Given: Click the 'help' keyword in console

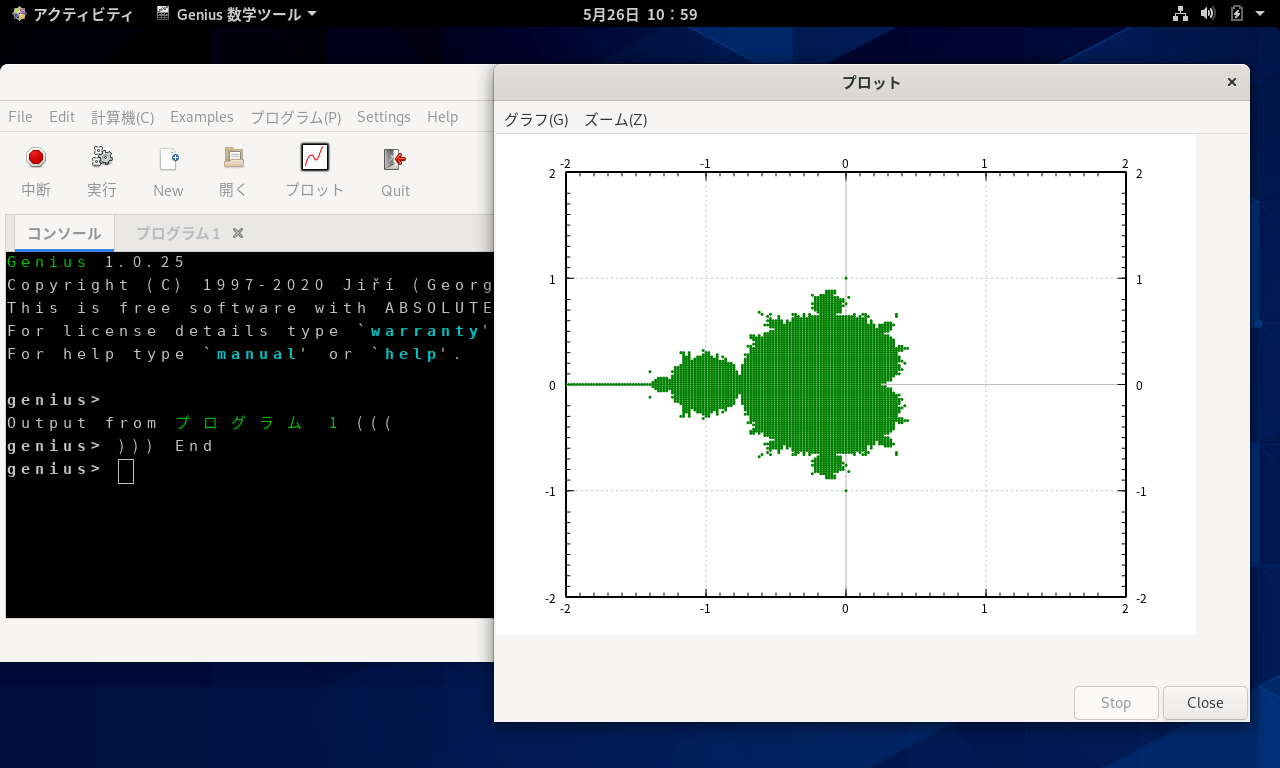Looking at the screenshot, I should pyautogui.click(x=412, y=354).
